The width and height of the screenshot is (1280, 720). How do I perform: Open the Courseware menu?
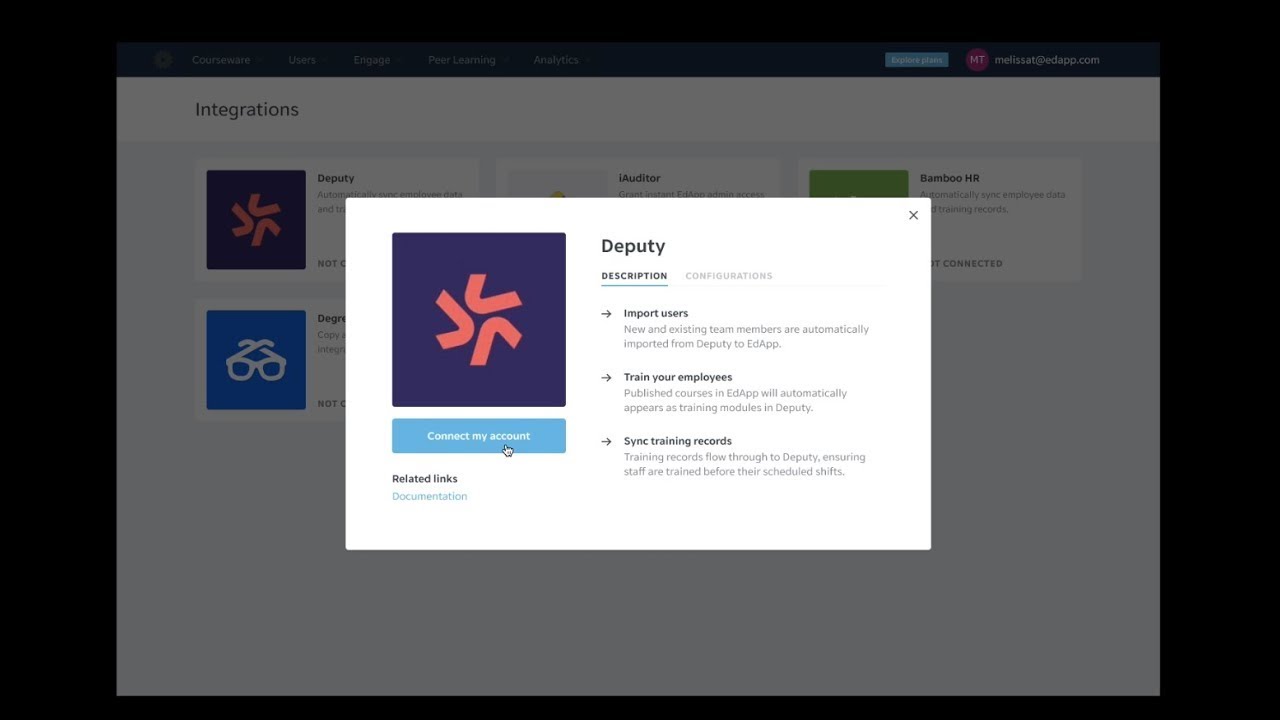point(226,60)
